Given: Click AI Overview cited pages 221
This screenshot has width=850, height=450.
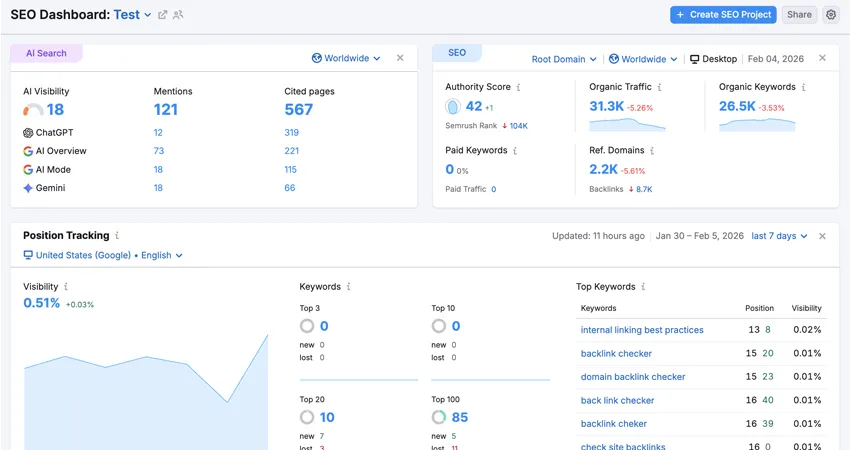Looking at the screenshot, I should tap(292, 151).
